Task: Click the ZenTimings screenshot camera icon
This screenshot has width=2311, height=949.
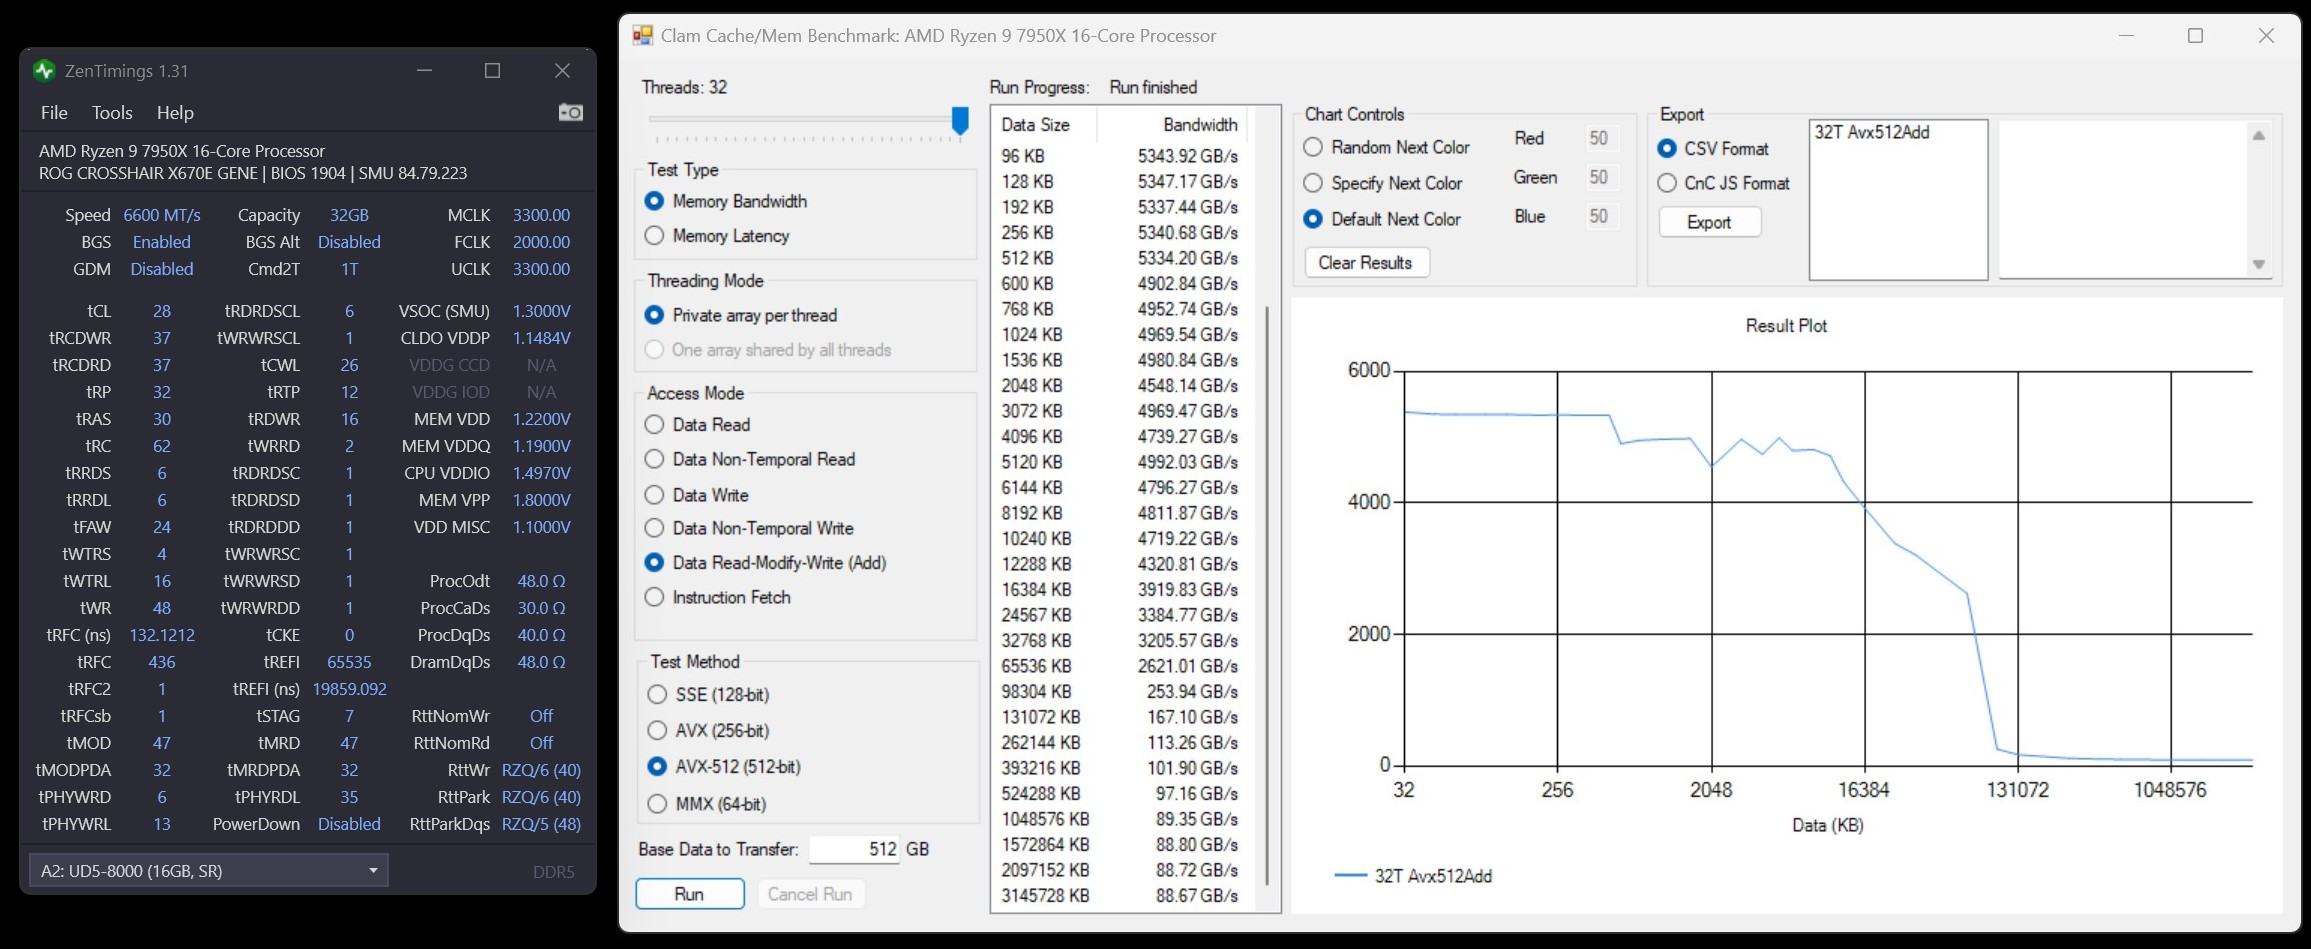Action: pyautogui.click(x=570, y=112)
